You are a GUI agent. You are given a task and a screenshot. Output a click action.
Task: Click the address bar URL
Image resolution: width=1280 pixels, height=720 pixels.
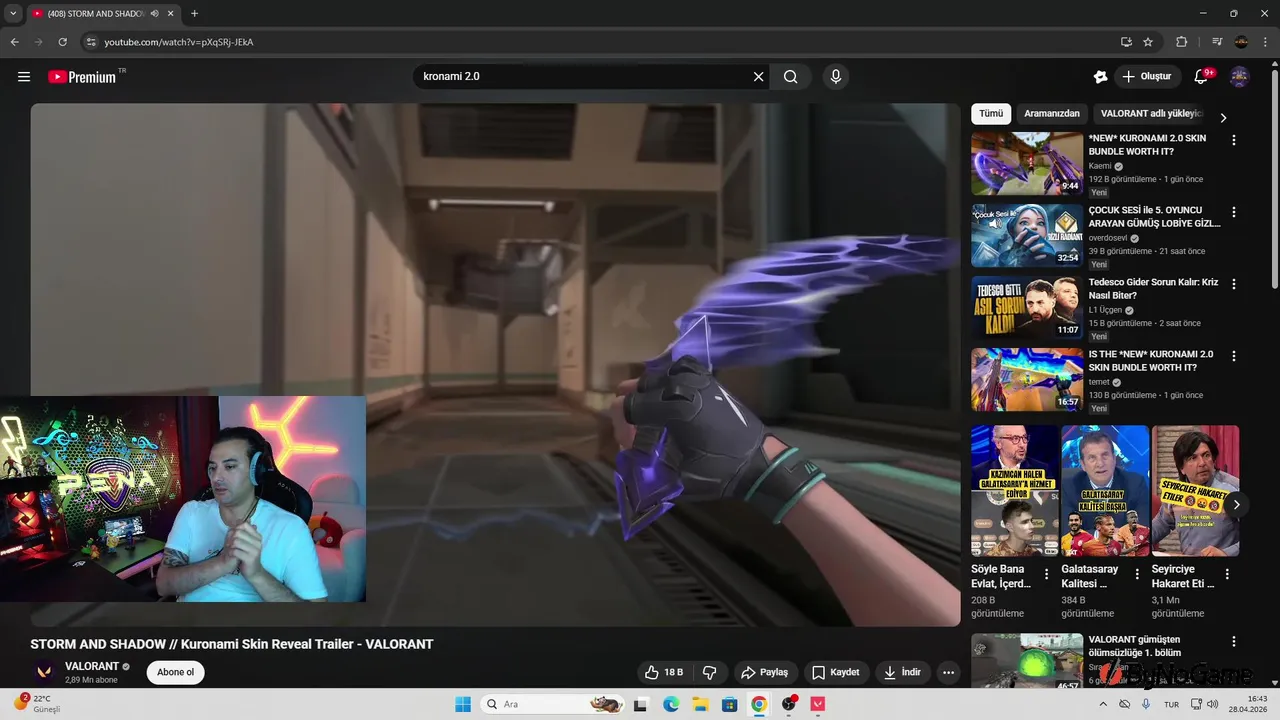(179, 42)
